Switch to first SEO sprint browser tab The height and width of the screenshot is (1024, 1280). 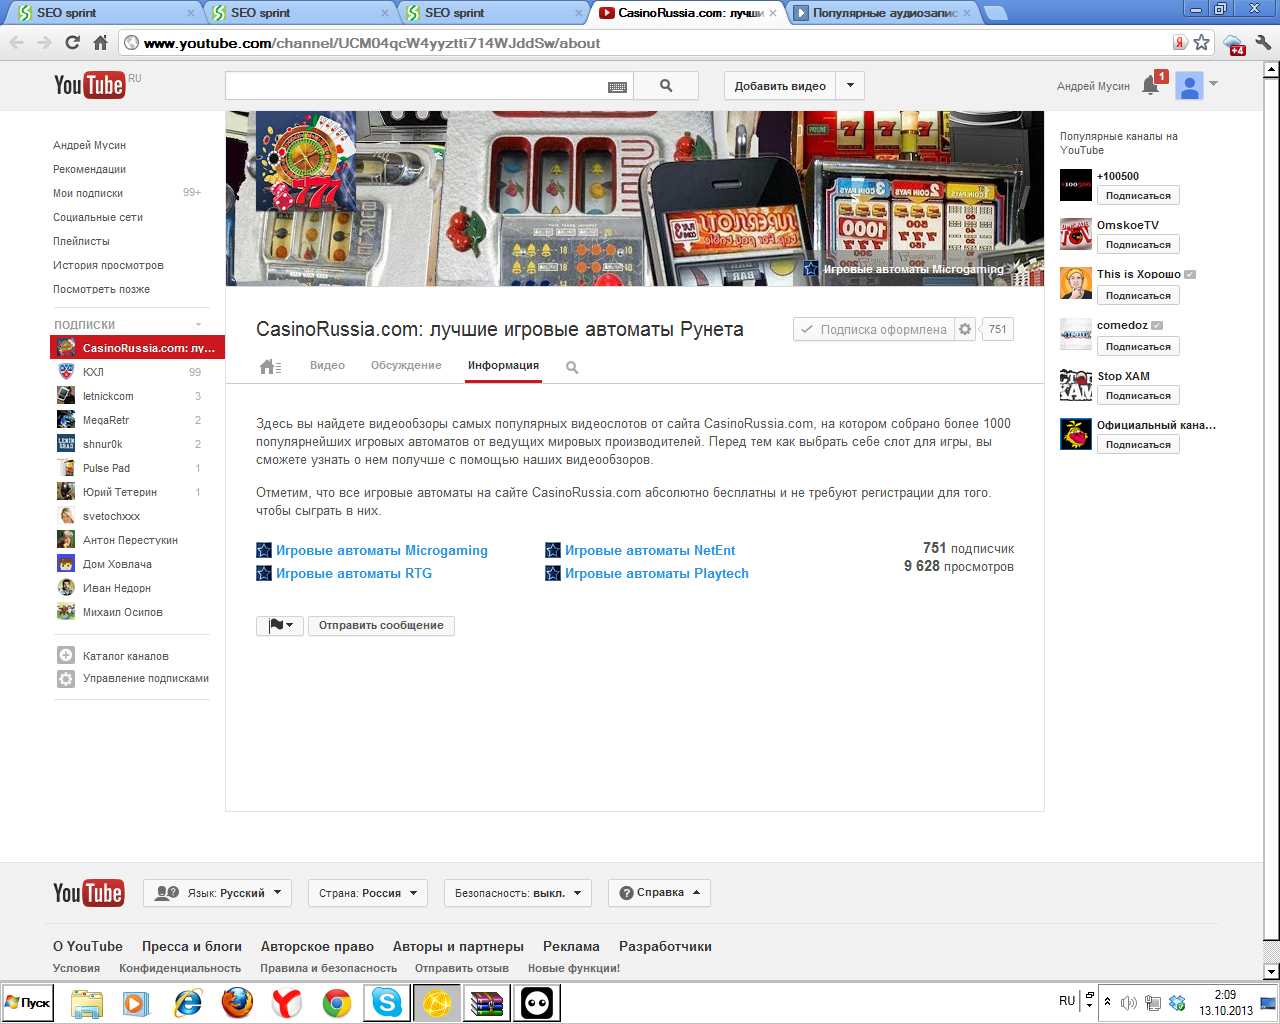click(x=106, y=13)
